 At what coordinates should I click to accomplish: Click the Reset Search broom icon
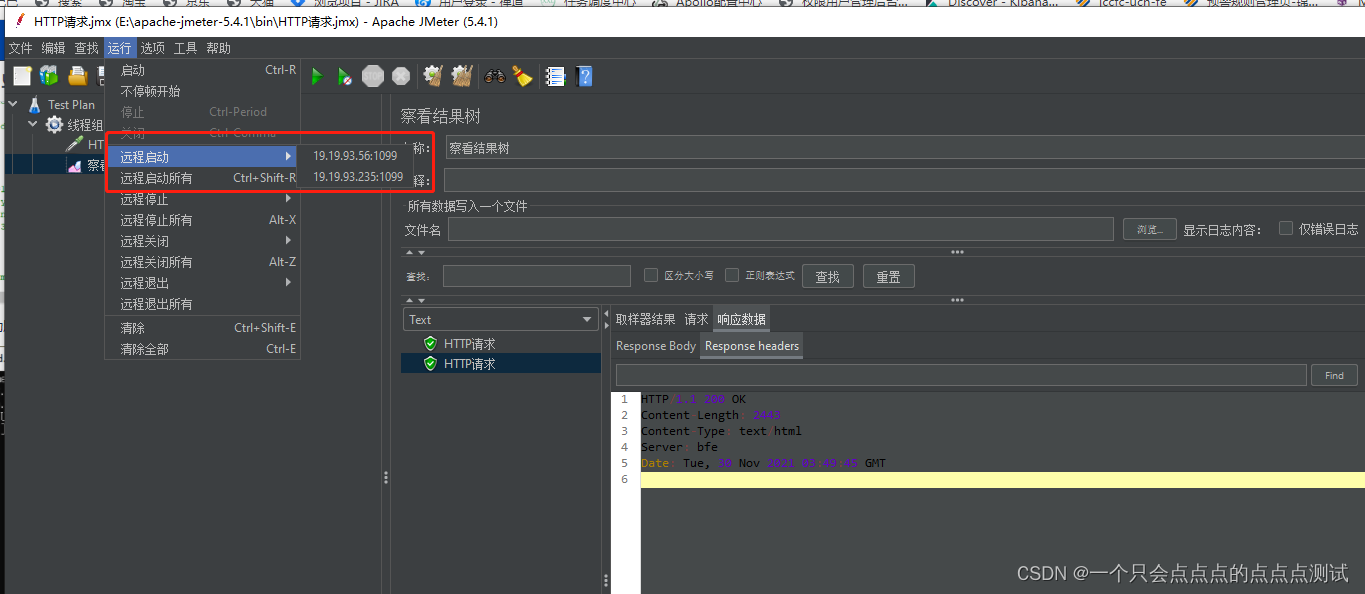click(522, 76)
